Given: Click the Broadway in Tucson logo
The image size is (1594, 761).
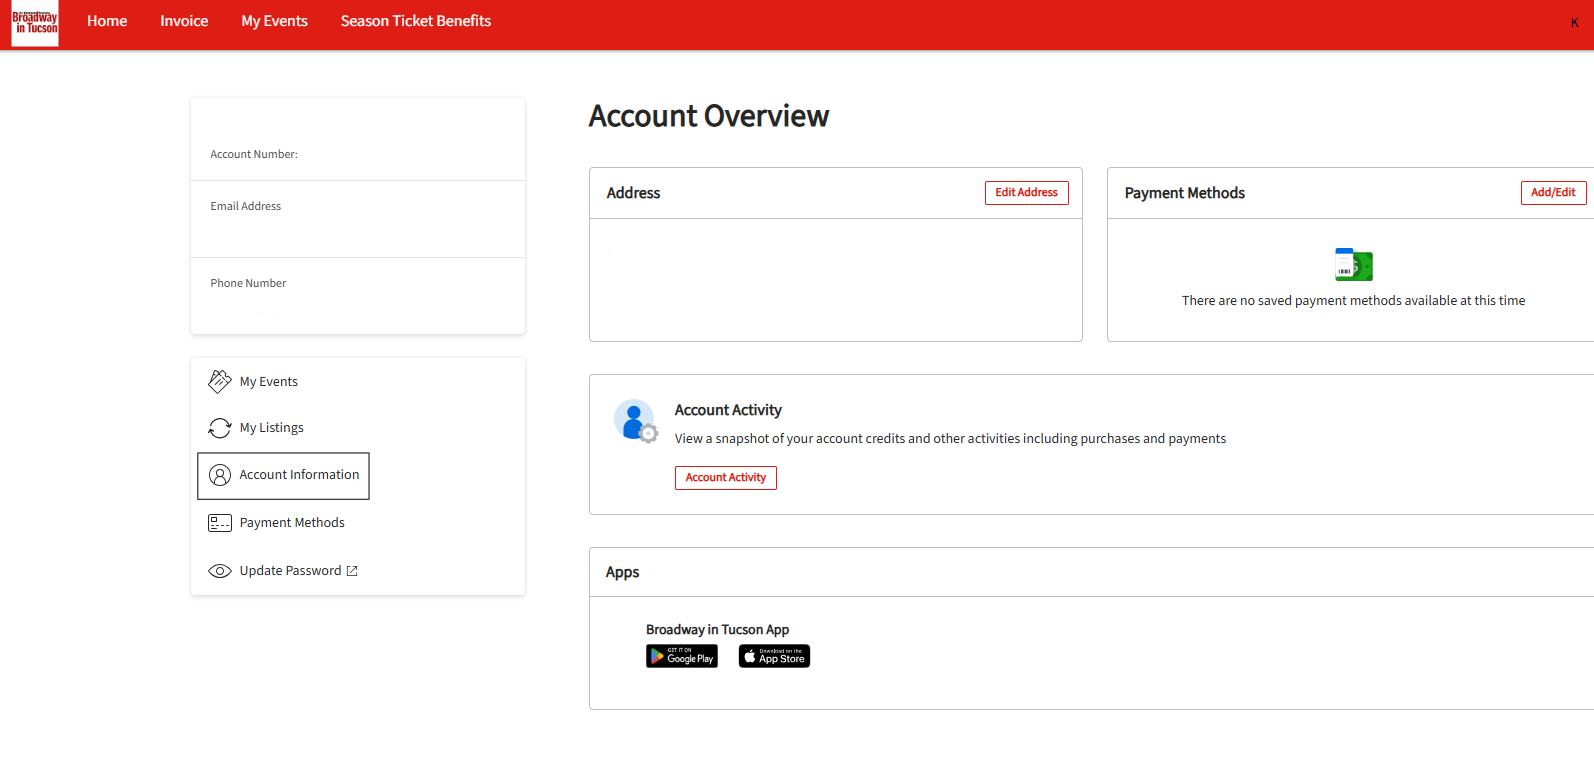Looking at the screenshot, I should 35,22.
